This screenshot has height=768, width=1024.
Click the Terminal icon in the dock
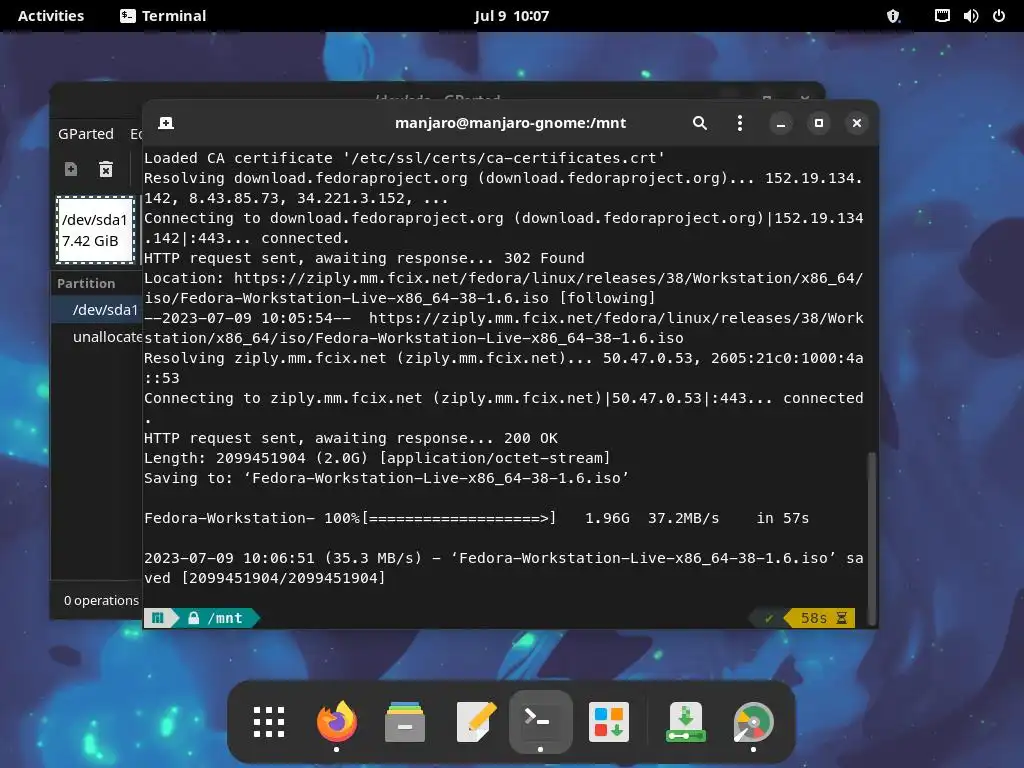541,722
